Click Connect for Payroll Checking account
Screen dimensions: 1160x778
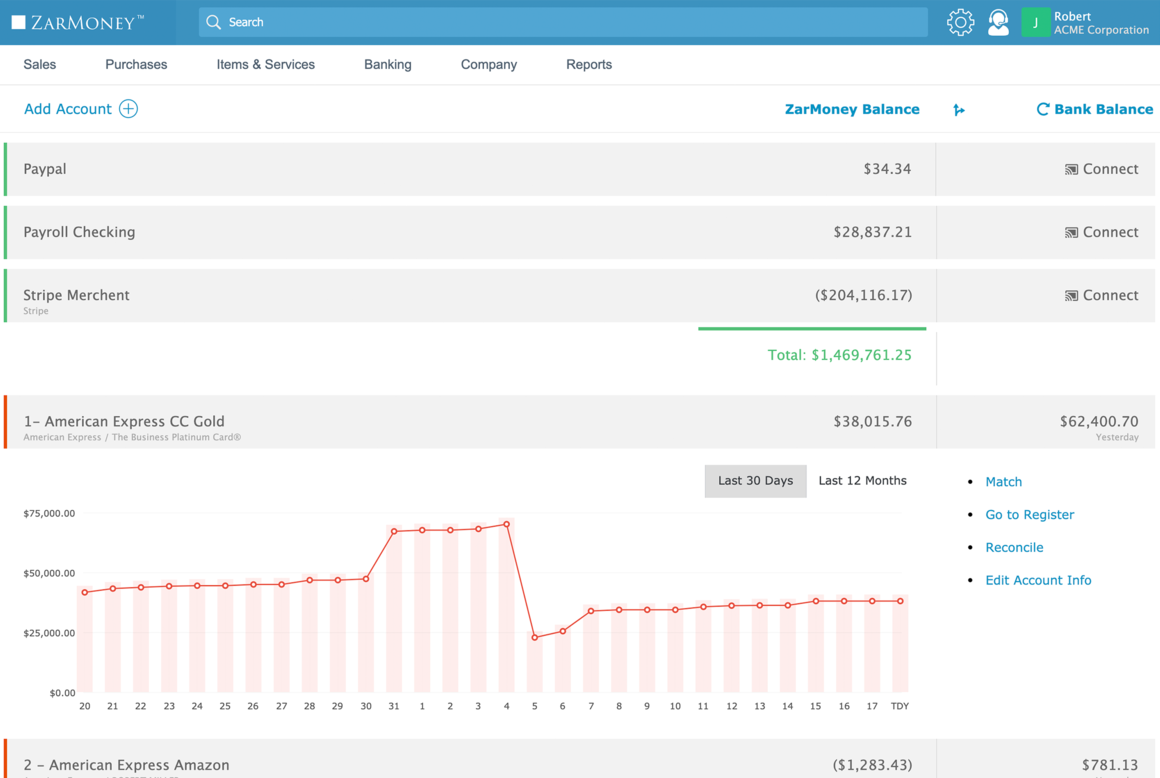point(1110,232)
